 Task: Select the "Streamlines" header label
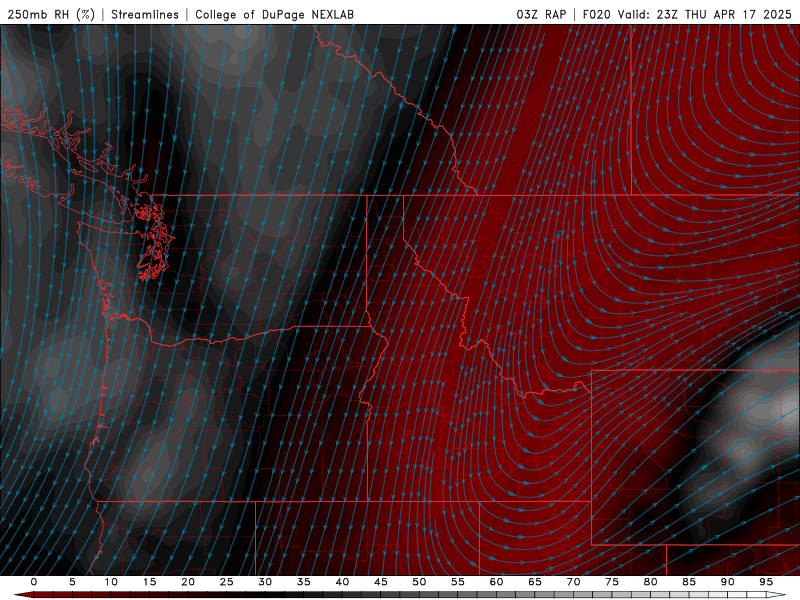click(145, 14)
